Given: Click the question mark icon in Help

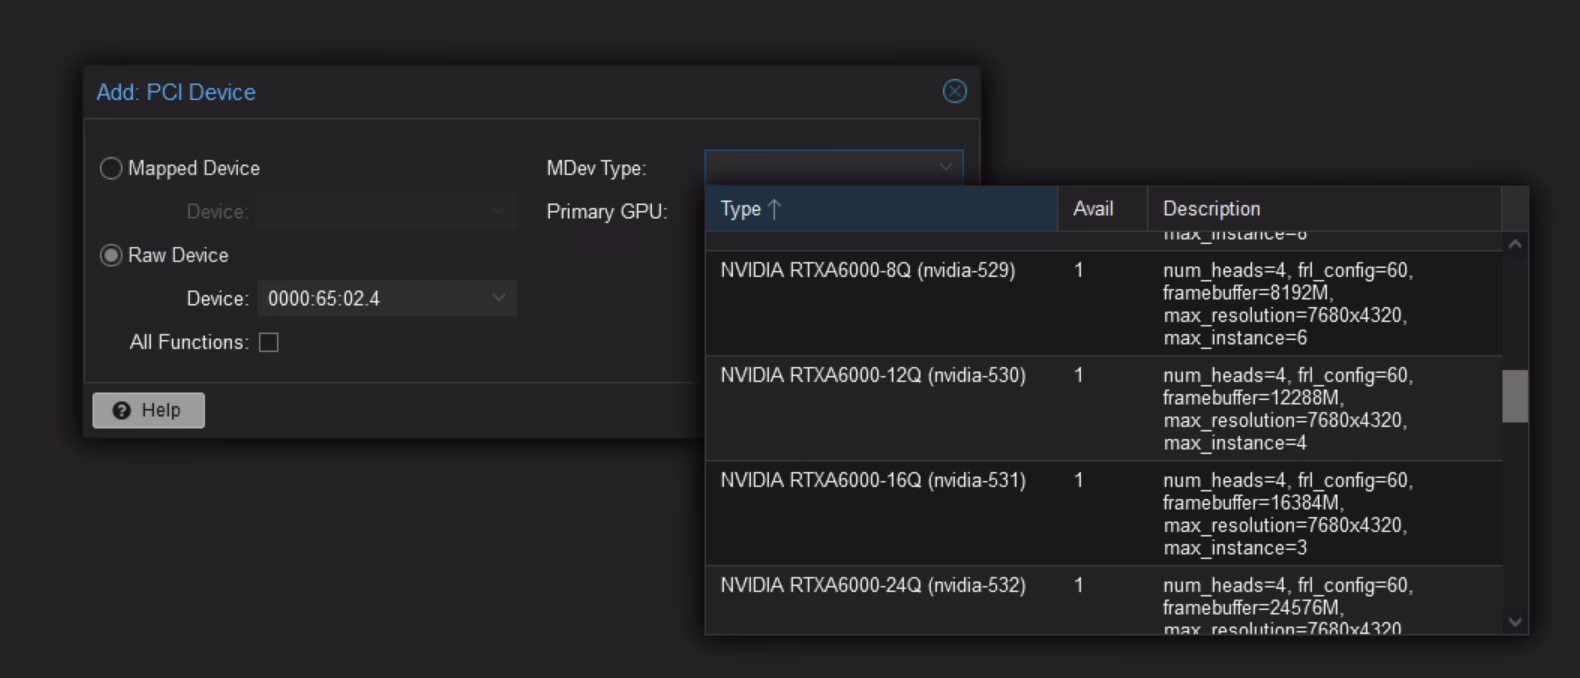Looking at the screenshot, I should [x=122, y=411].
